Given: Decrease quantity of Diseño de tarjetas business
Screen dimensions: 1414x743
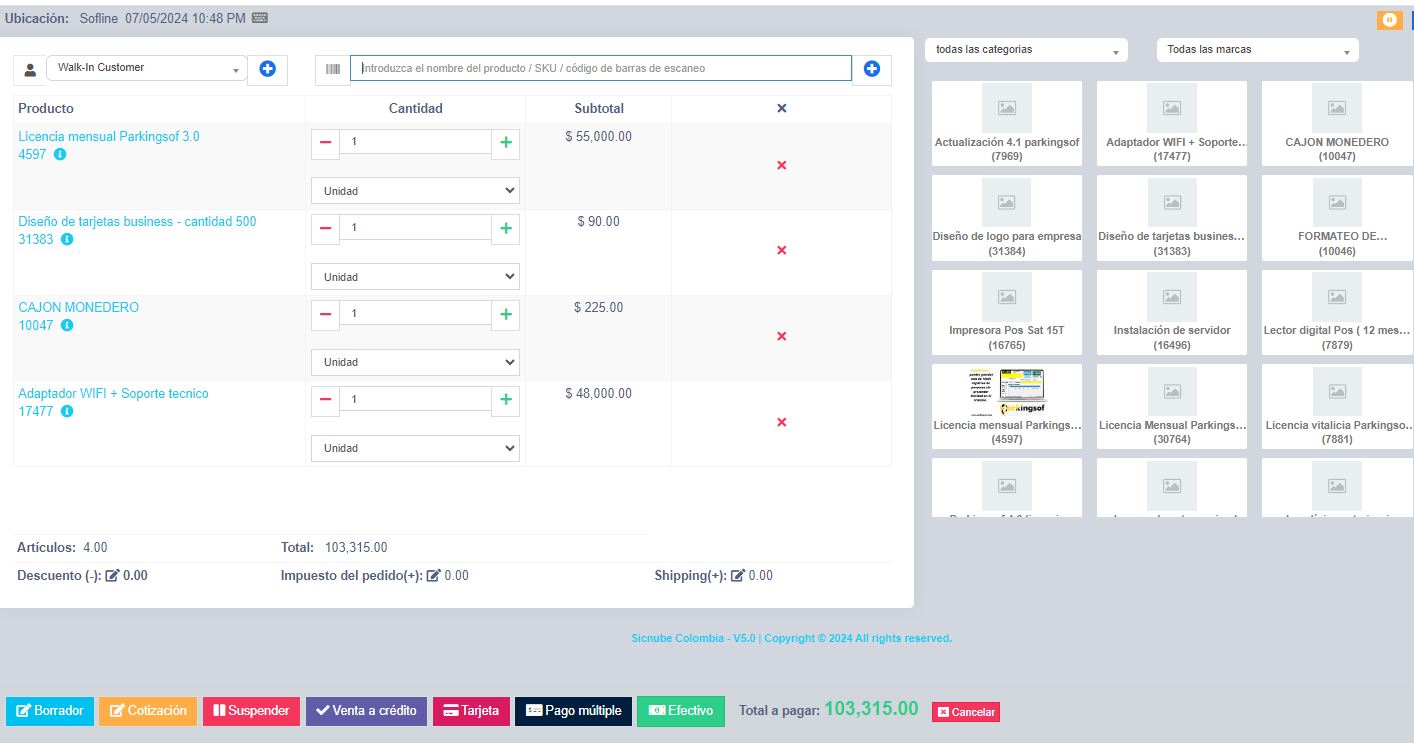Looking at the screenshot, I should point(325,228).
